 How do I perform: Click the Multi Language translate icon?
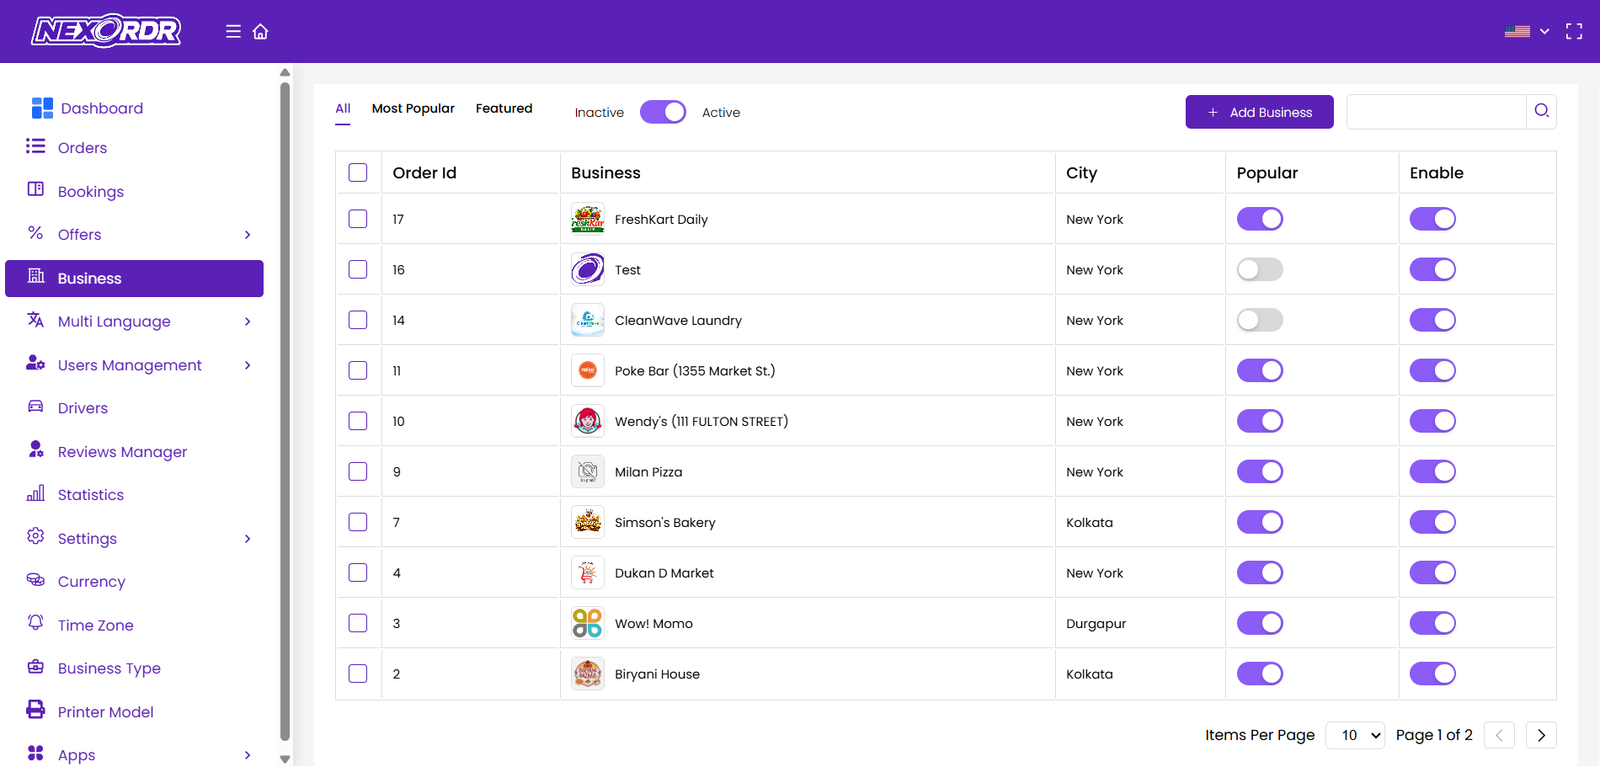(x=36, y=319)
